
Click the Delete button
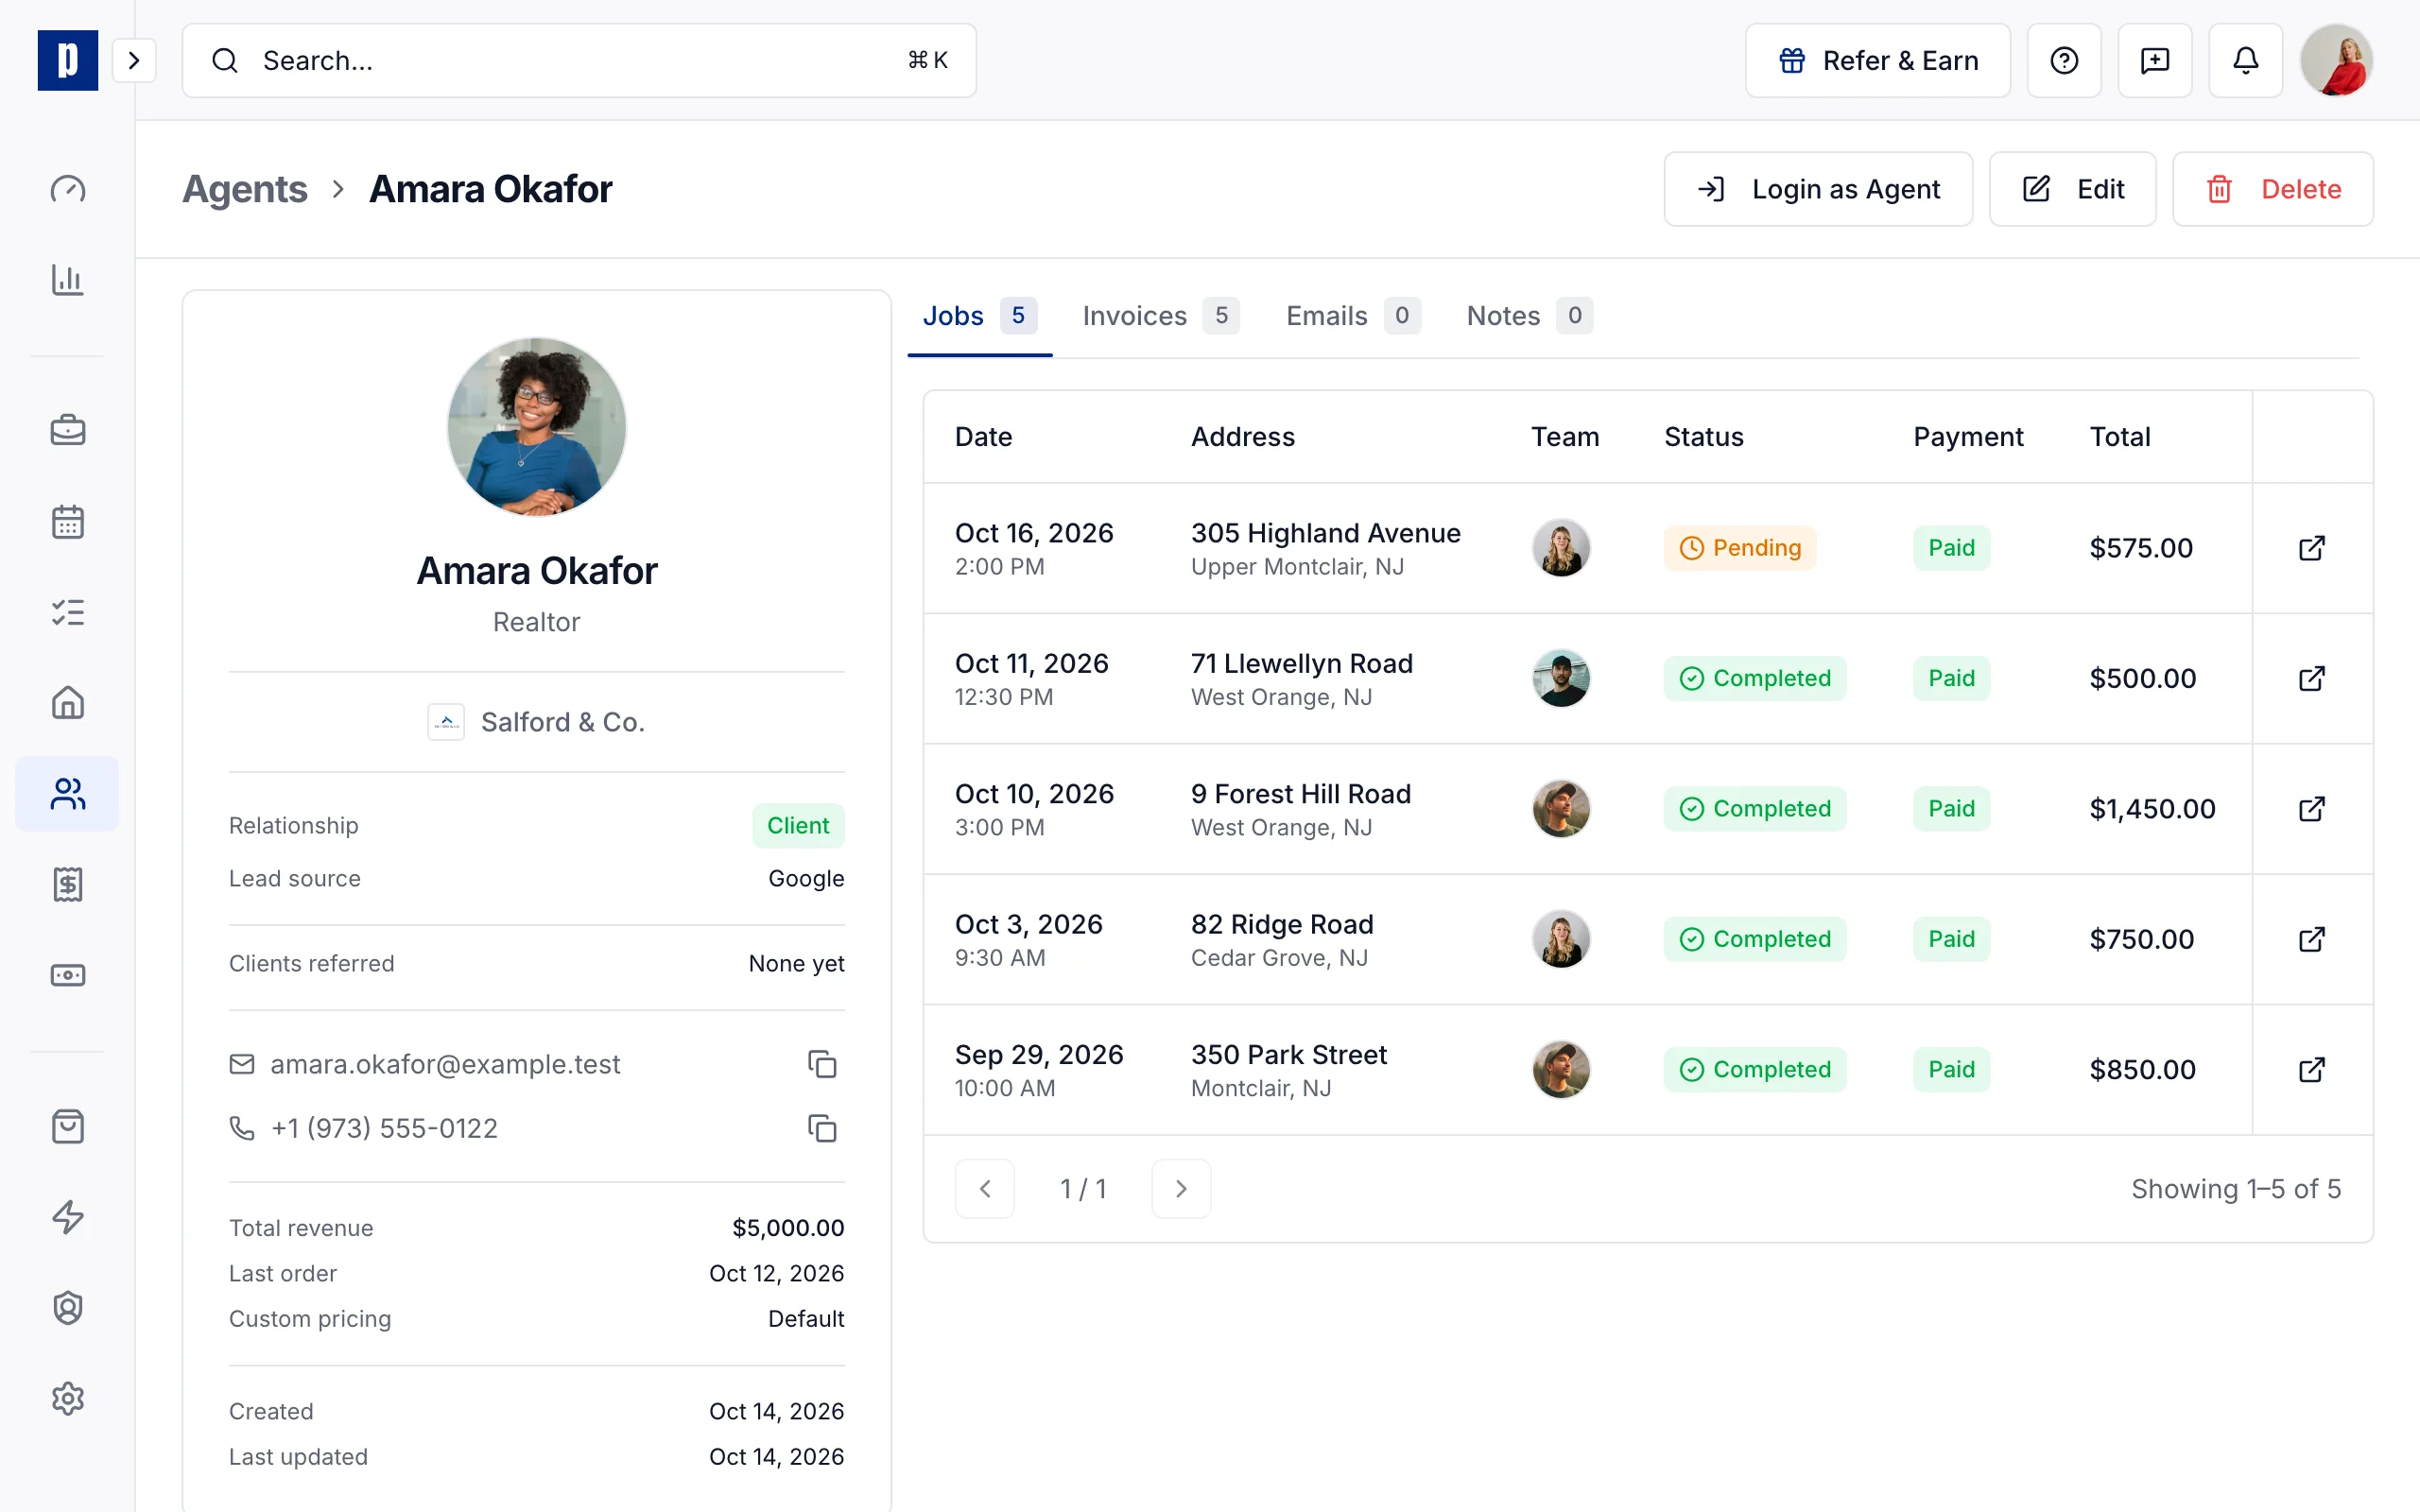[2273, 189]
